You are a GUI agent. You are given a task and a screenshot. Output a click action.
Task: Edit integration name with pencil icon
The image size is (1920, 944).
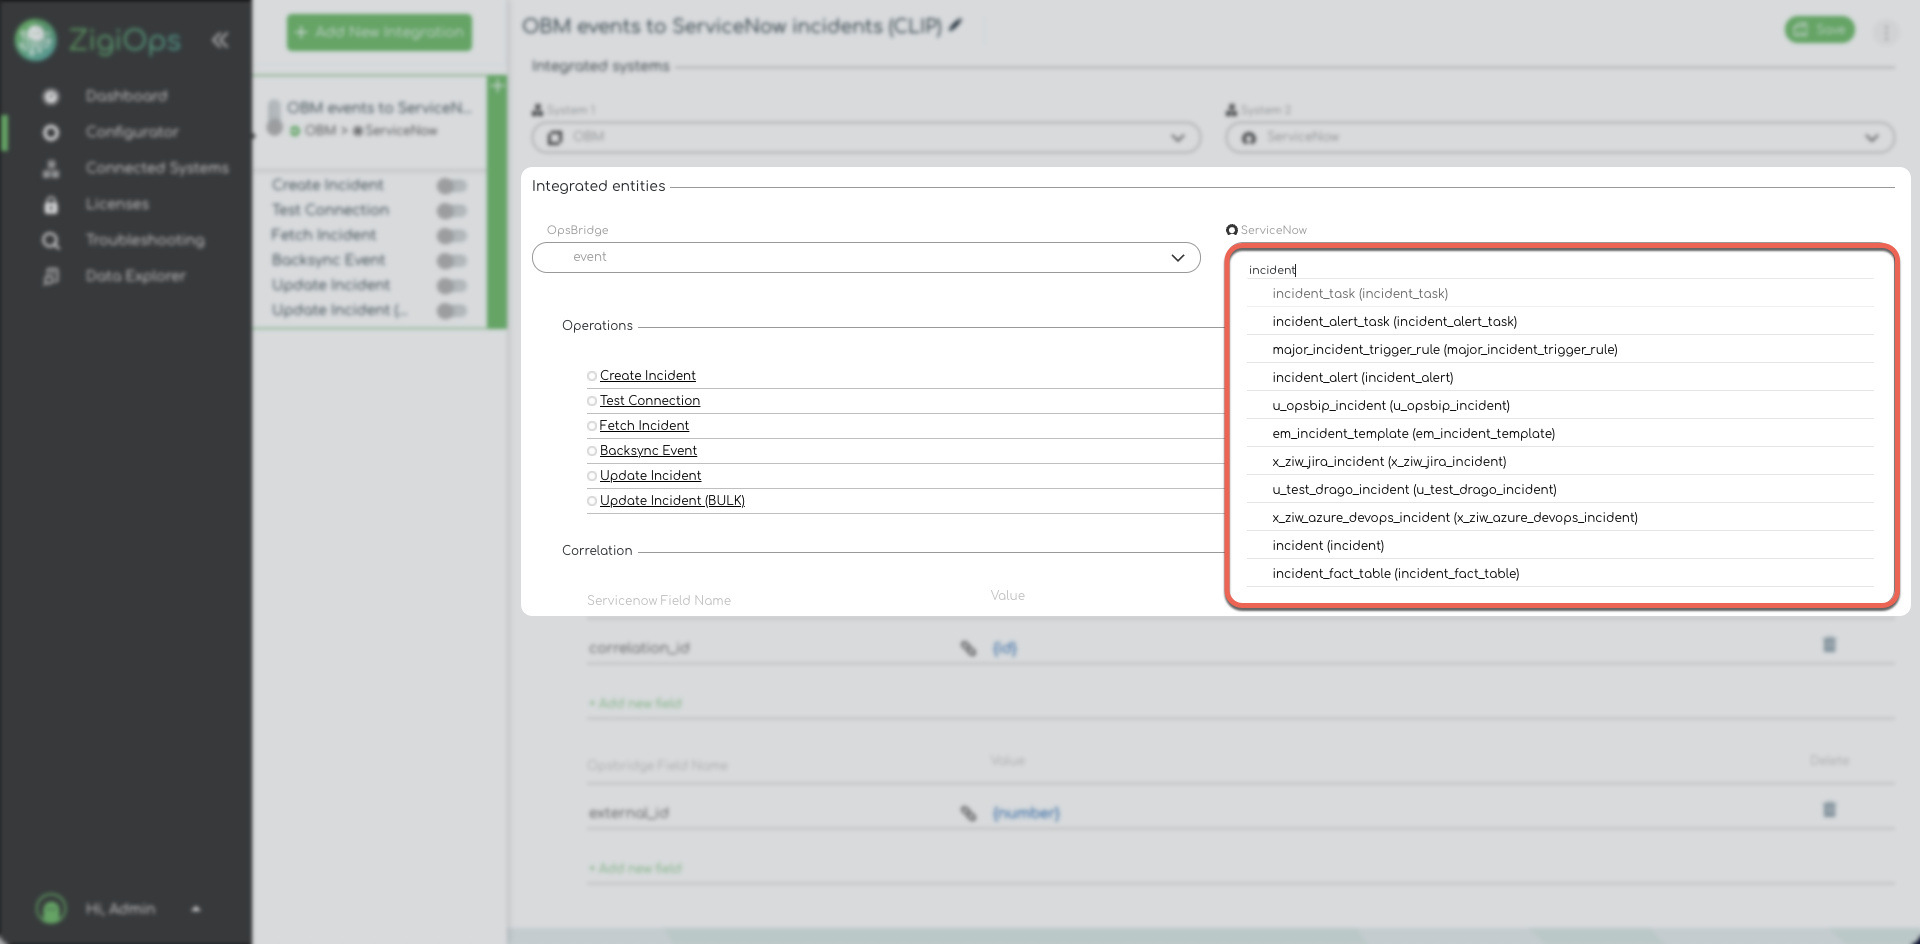click(x=956, y=26)
